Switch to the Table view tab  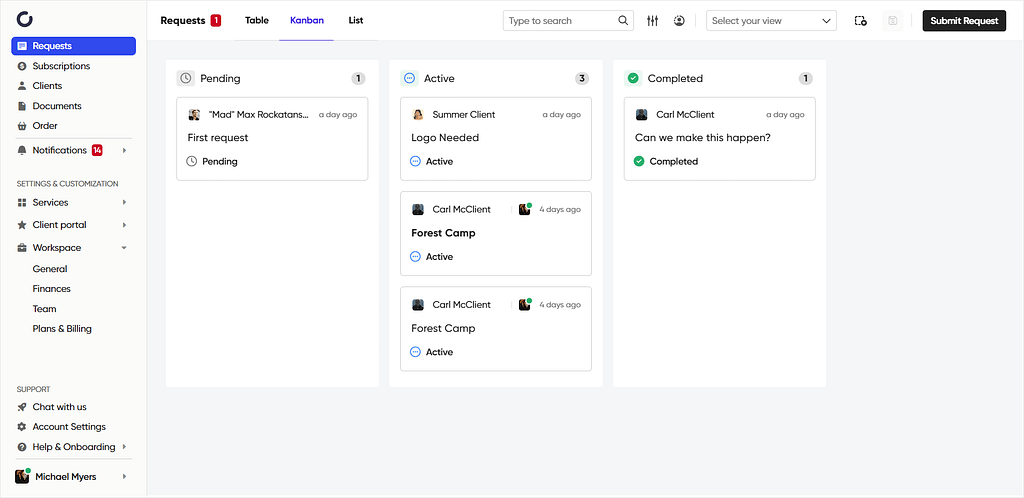point(257,20)
